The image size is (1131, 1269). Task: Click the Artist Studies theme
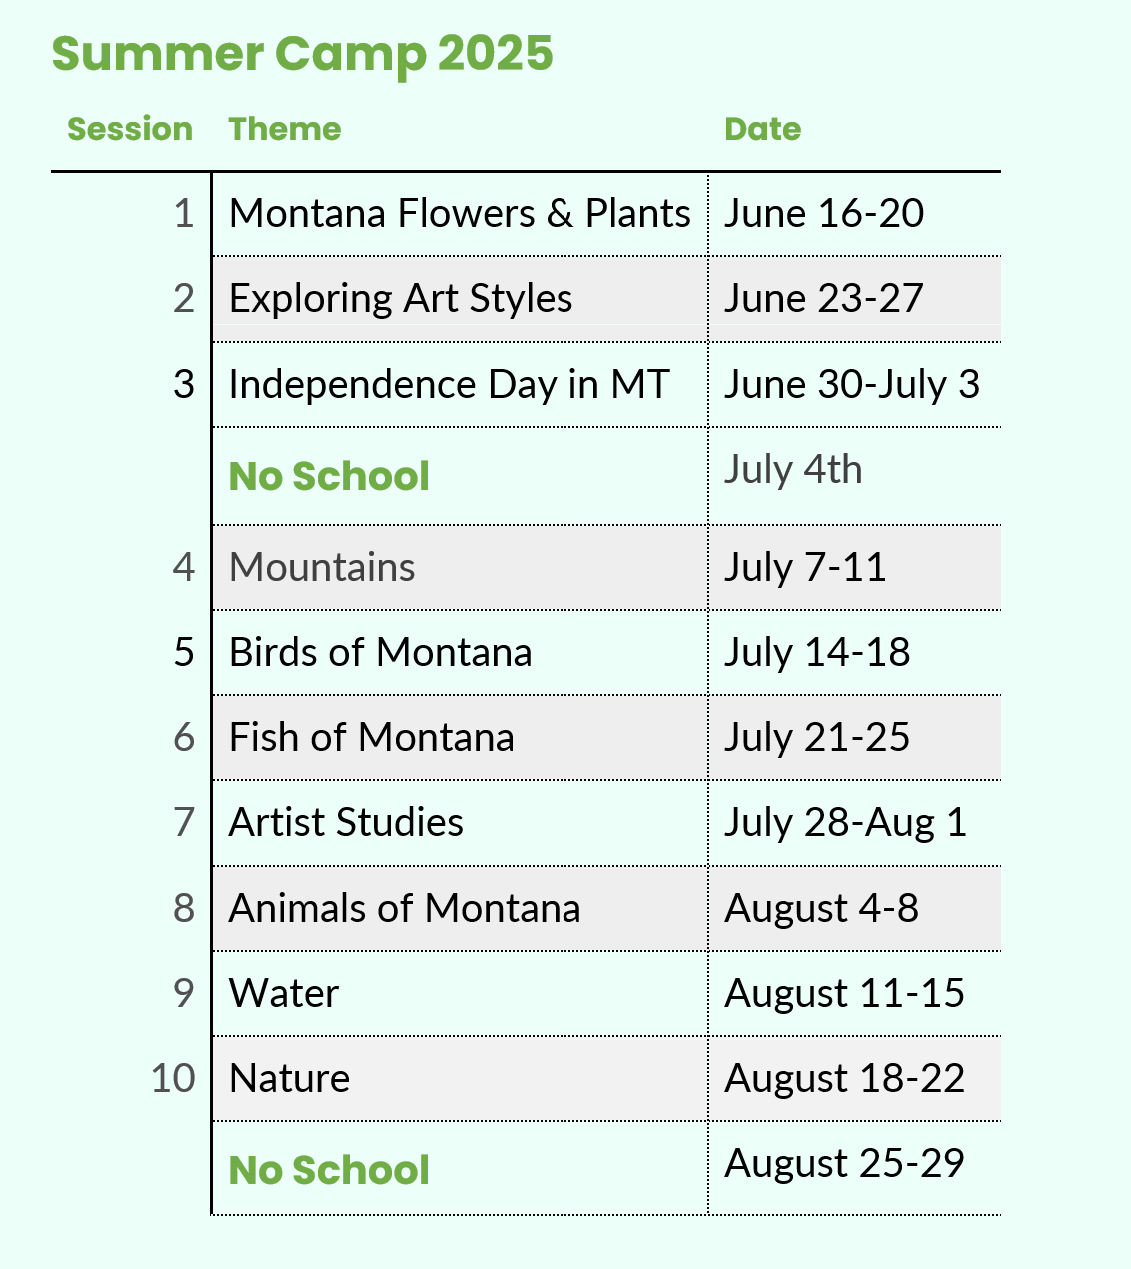pyautogui.click(x=346, y=823)
